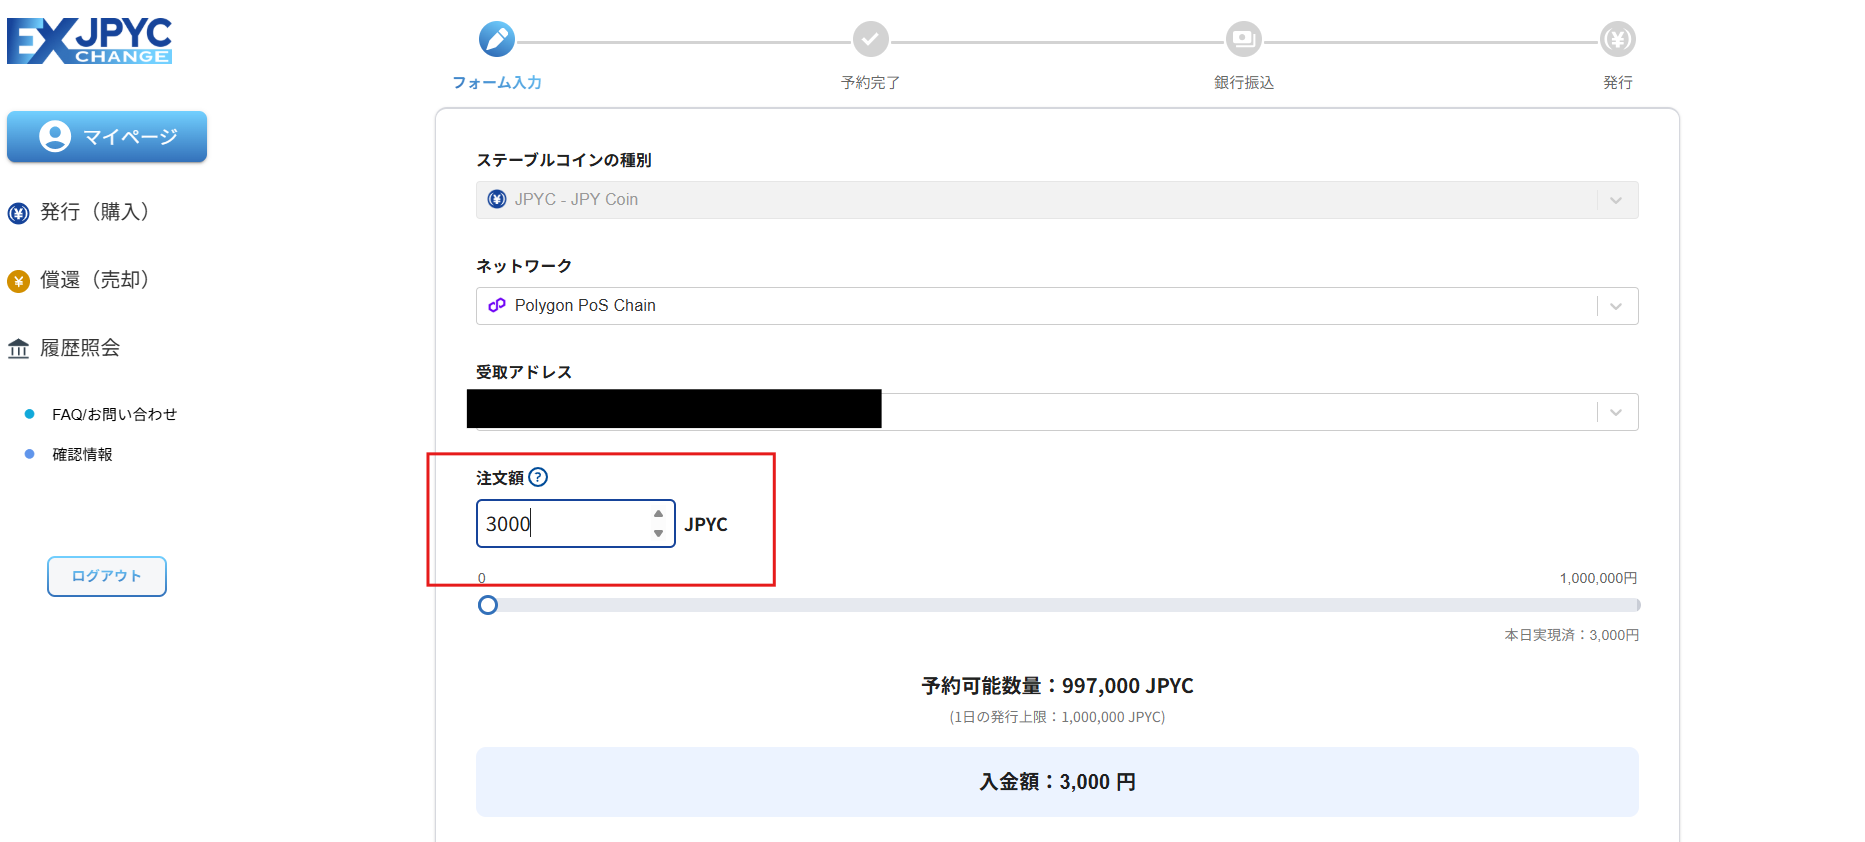The height and width of the screenshot is (842, 1865).
Task: Click the gold yen icon beside 償還（売却）
Action: [x=18, y=281]
